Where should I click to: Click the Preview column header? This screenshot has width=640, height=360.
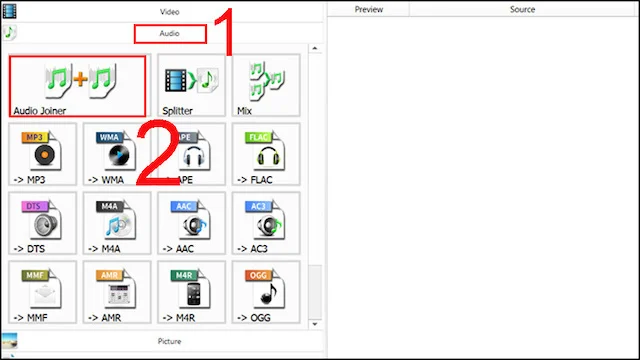tap(369, 9)
